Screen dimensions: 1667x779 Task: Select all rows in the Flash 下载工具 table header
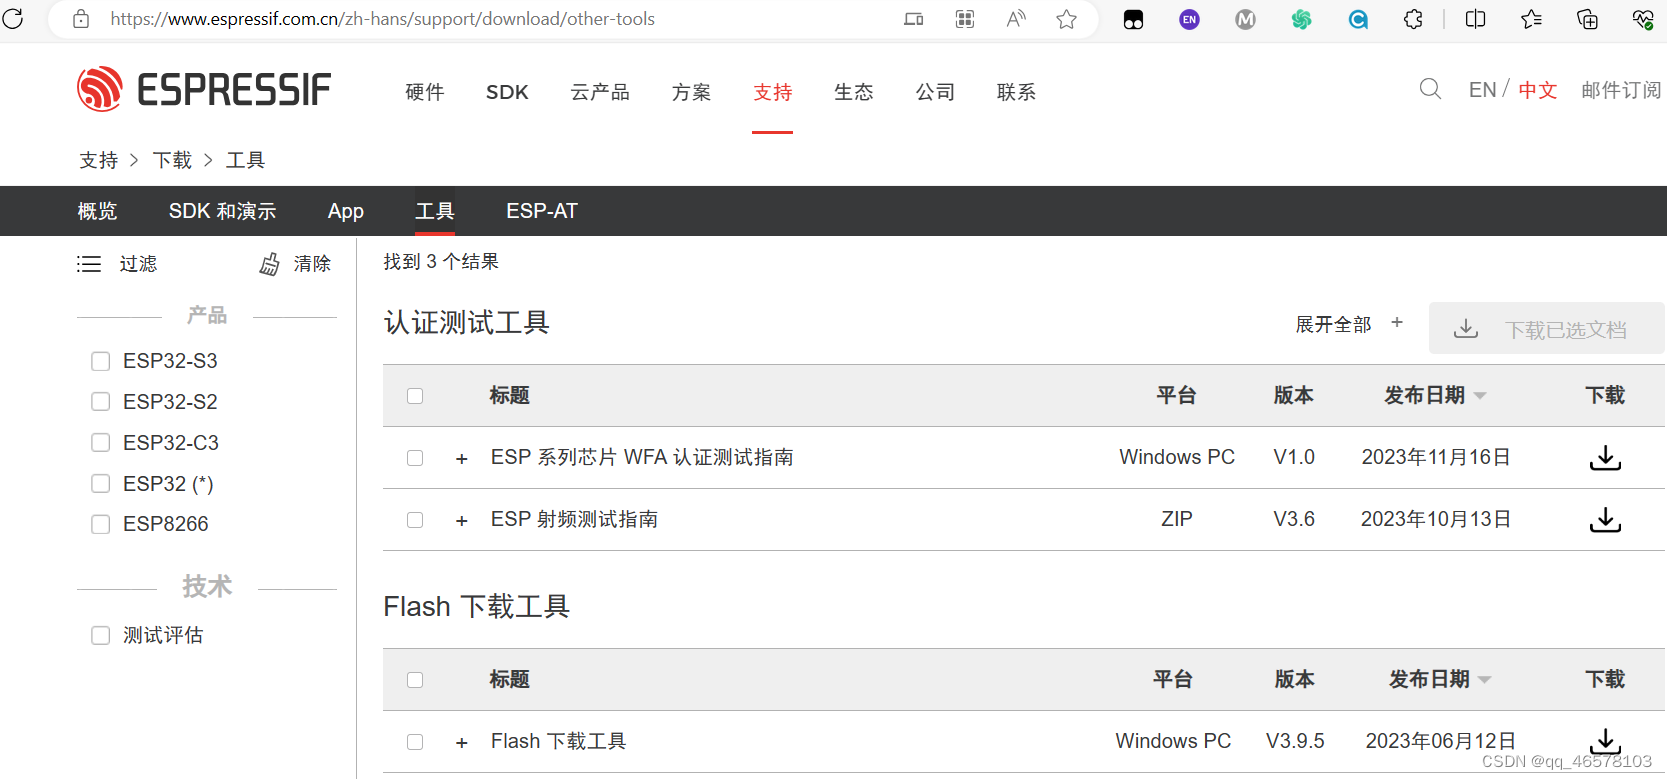(415, 680)
